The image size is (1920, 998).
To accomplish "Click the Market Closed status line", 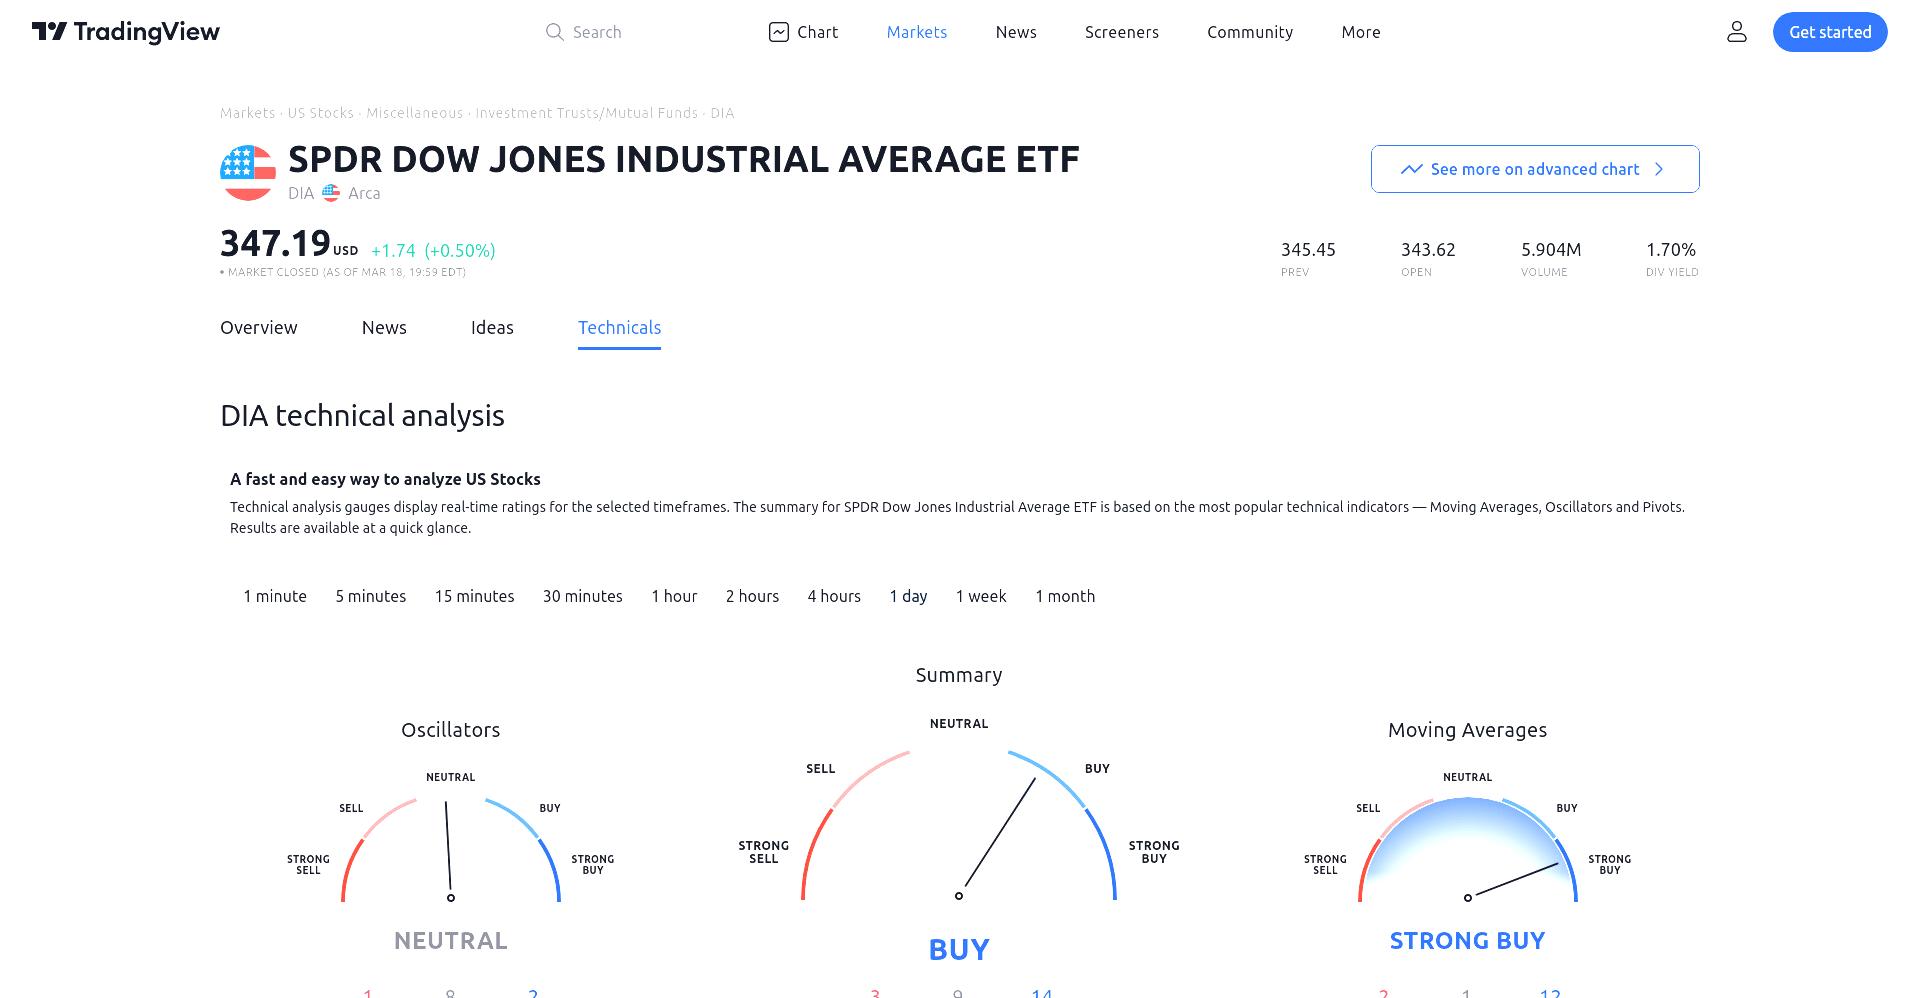I will [343, 272].
